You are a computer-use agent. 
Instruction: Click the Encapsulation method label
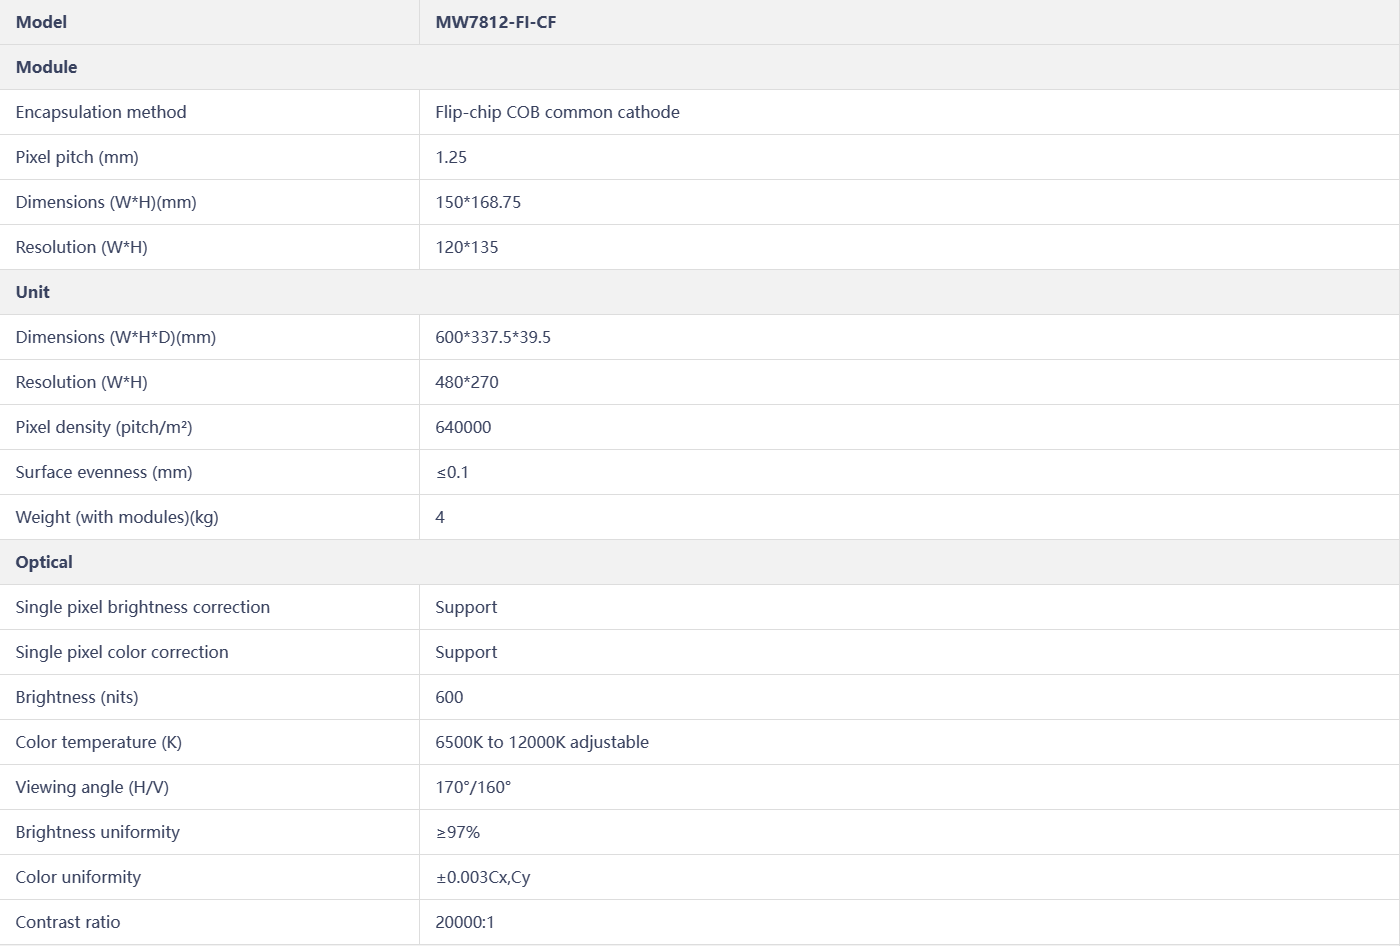[x=101, y=112]
